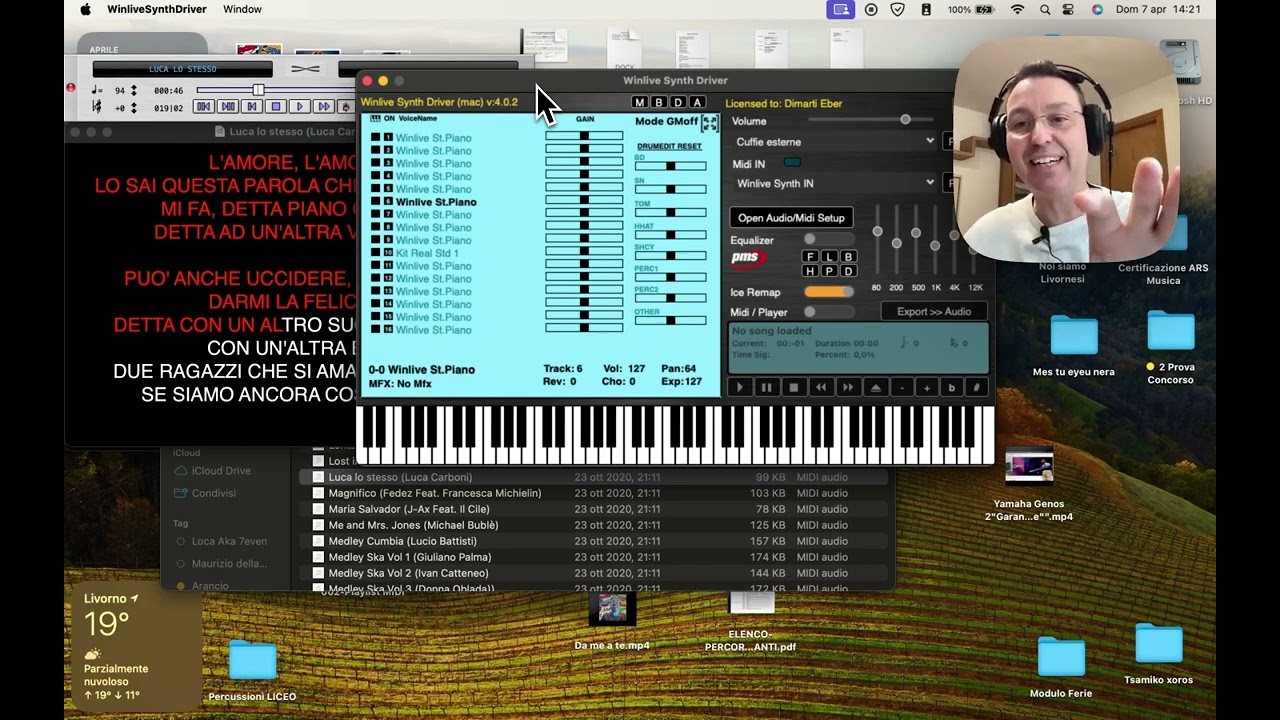Click the channel 1 gain slider

584,137
